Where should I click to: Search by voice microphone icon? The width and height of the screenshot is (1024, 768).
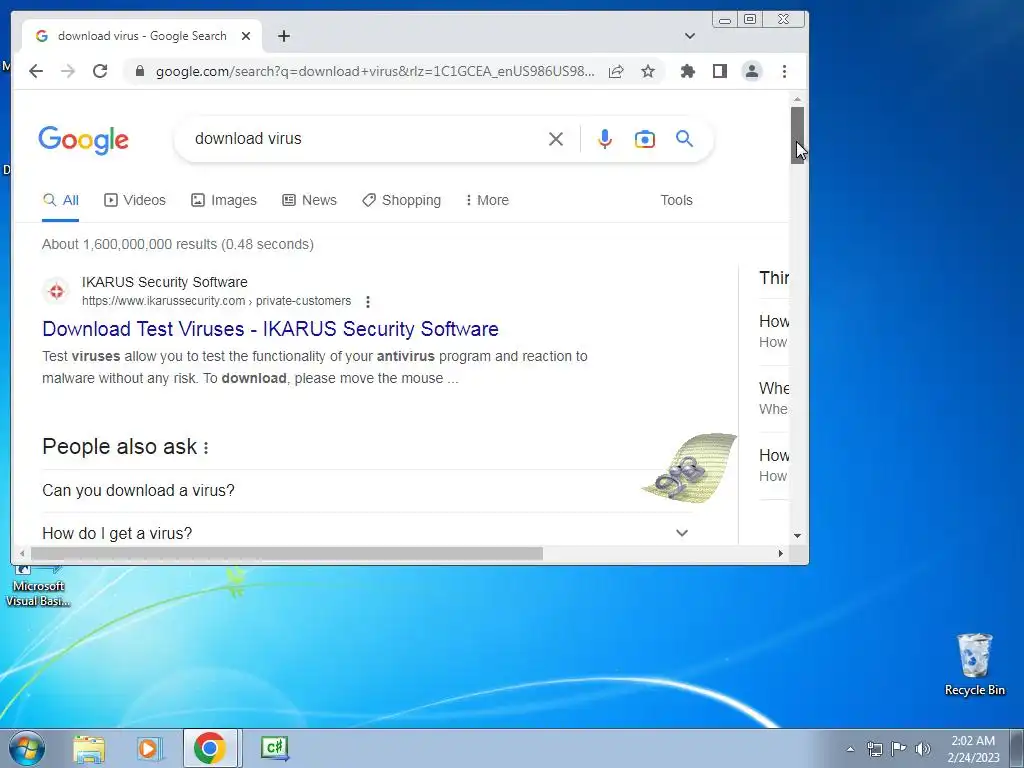pos(605,138)
